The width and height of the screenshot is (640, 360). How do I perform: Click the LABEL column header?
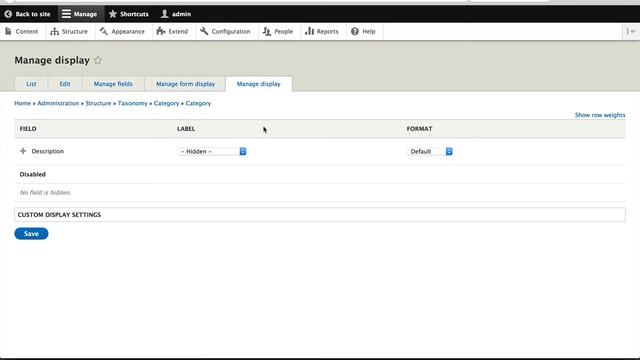(186, 129)
